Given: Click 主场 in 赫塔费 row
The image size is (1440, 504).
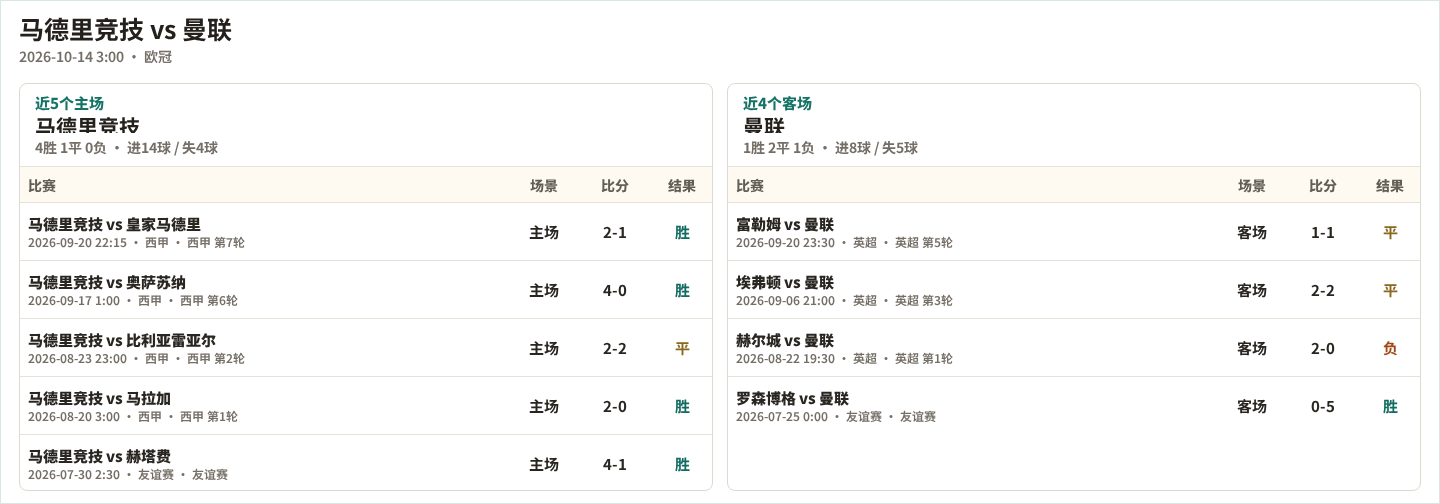Looking at the screenshot, I should (544, 464).
